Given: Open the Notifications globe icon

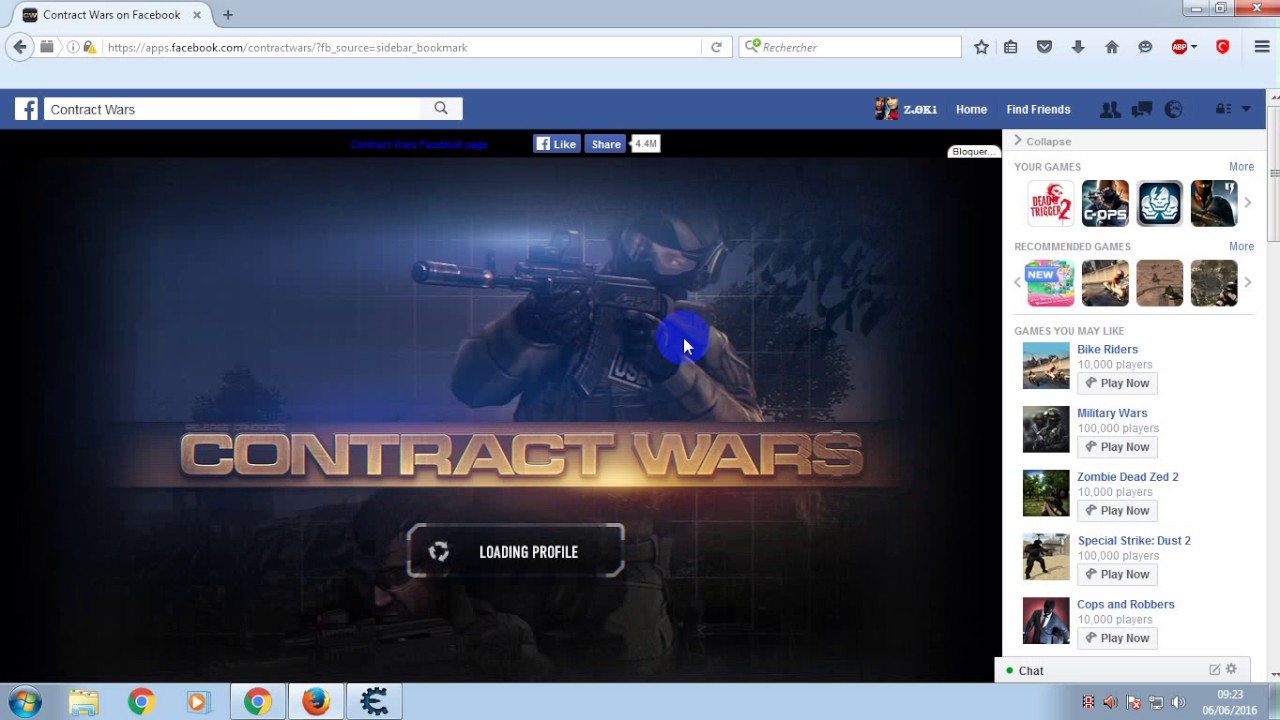Looking at the screenshot, I should pyautogui.click(x=1174, y=109).
